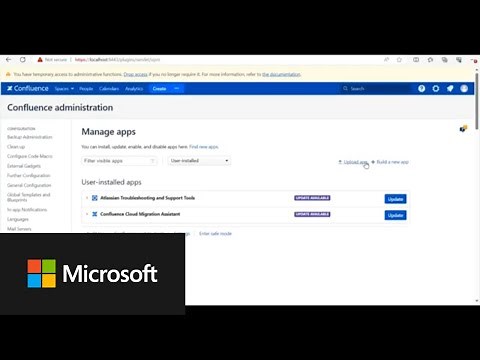This screenshot has height=360, width=480.
Task: Click the browser read aloud icon
Action: point(386,60)
